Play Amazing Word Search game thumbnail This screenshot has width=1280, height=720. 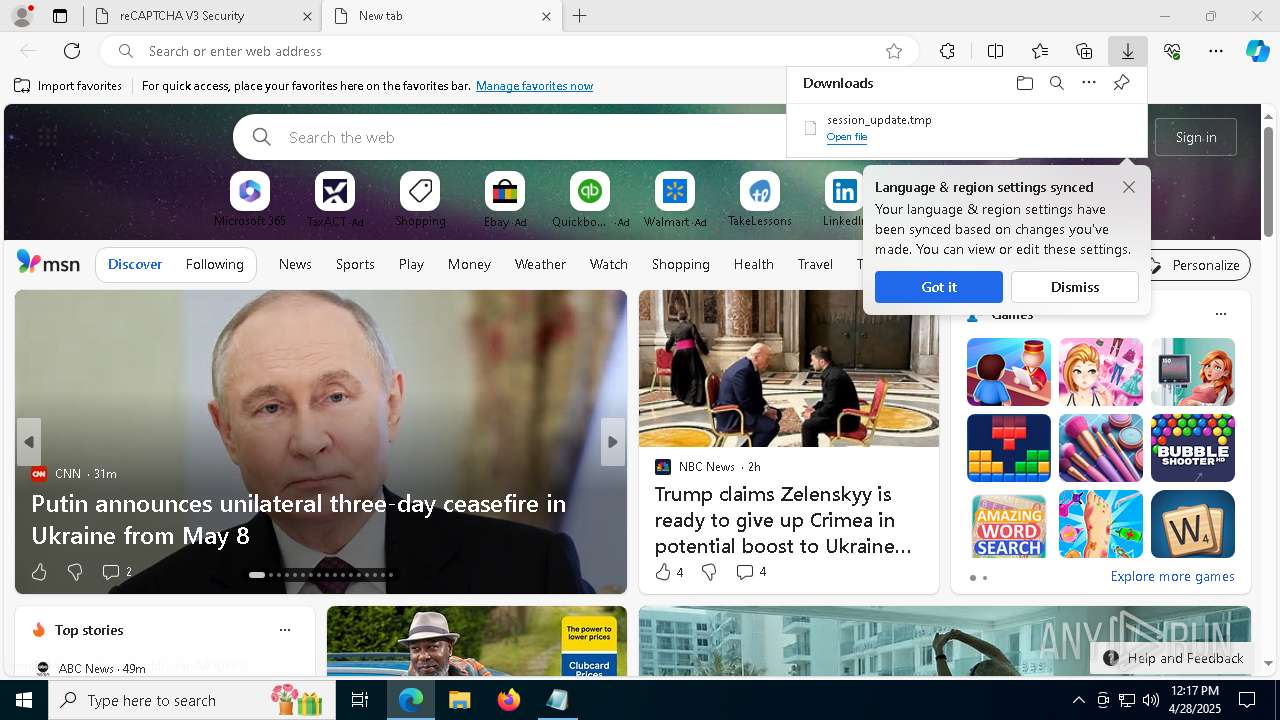click(1009, 524)
